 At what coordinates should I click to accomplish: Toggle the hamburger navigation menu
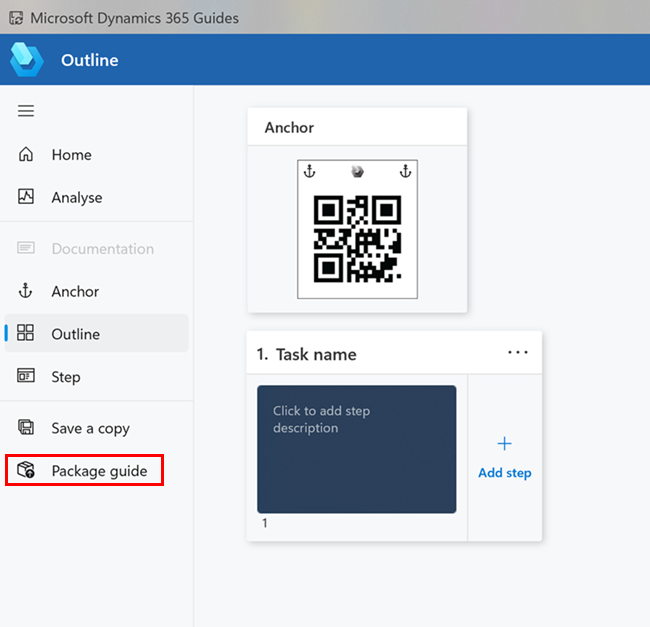(26, 111)
